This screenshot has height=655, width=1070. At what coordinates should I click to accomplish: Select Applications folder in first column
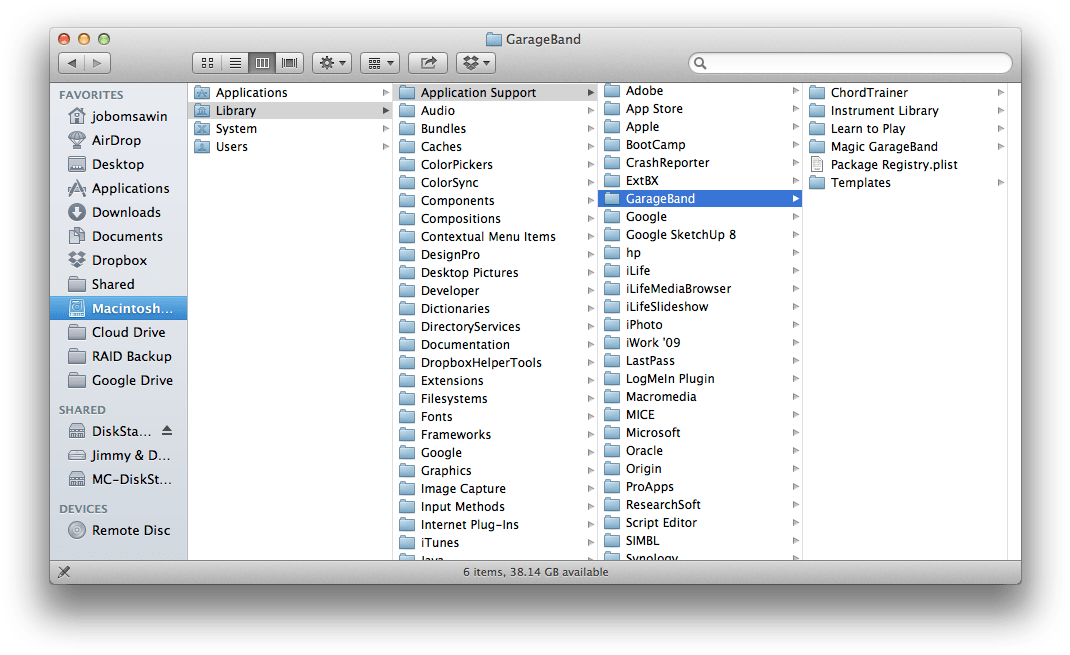point(290,92)
